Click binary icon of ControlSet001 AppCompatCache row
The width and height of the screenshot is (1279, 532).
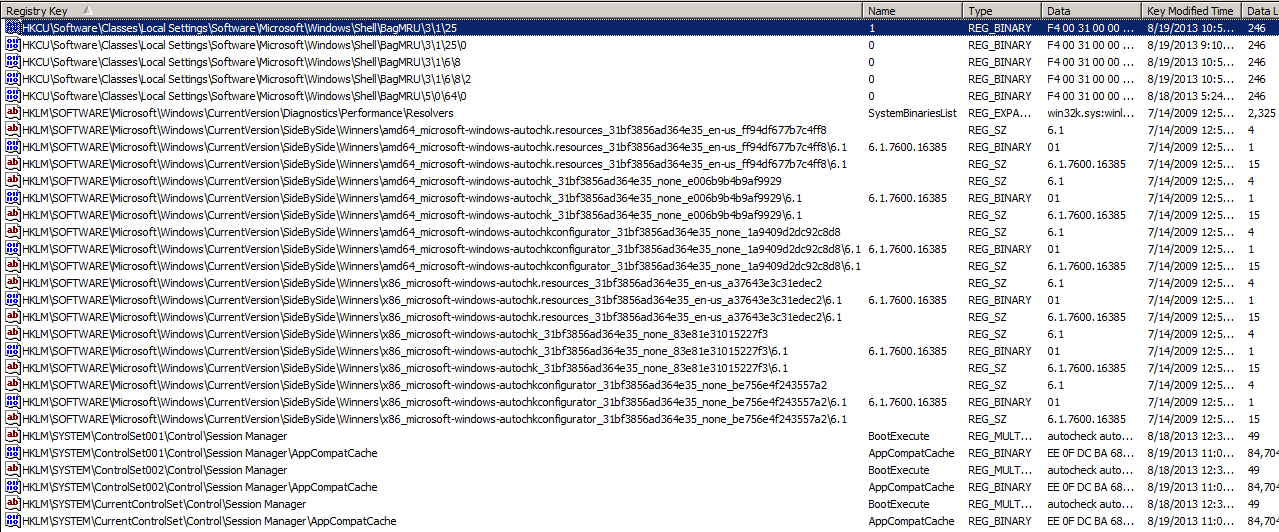tap(13, 453)
